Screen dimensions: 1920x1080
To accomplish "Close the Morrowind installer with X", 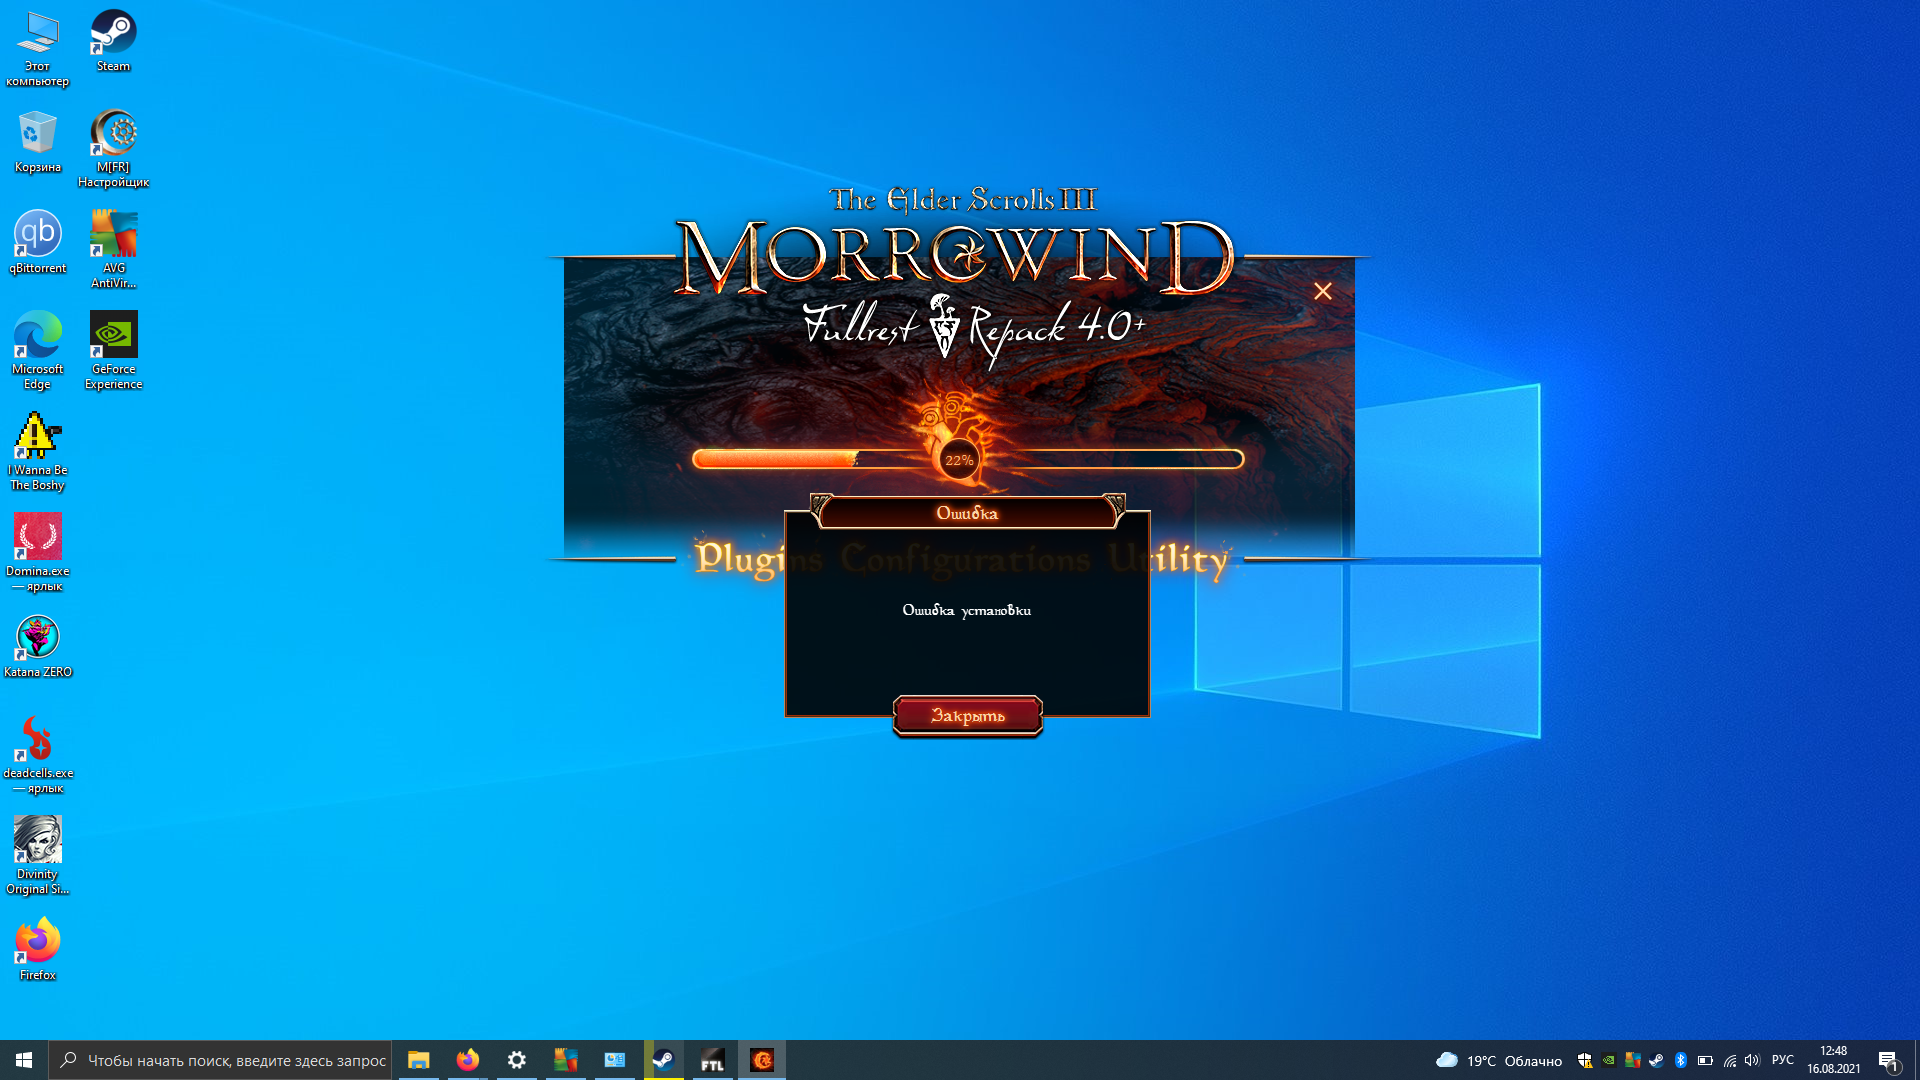I will [1322, 291].
